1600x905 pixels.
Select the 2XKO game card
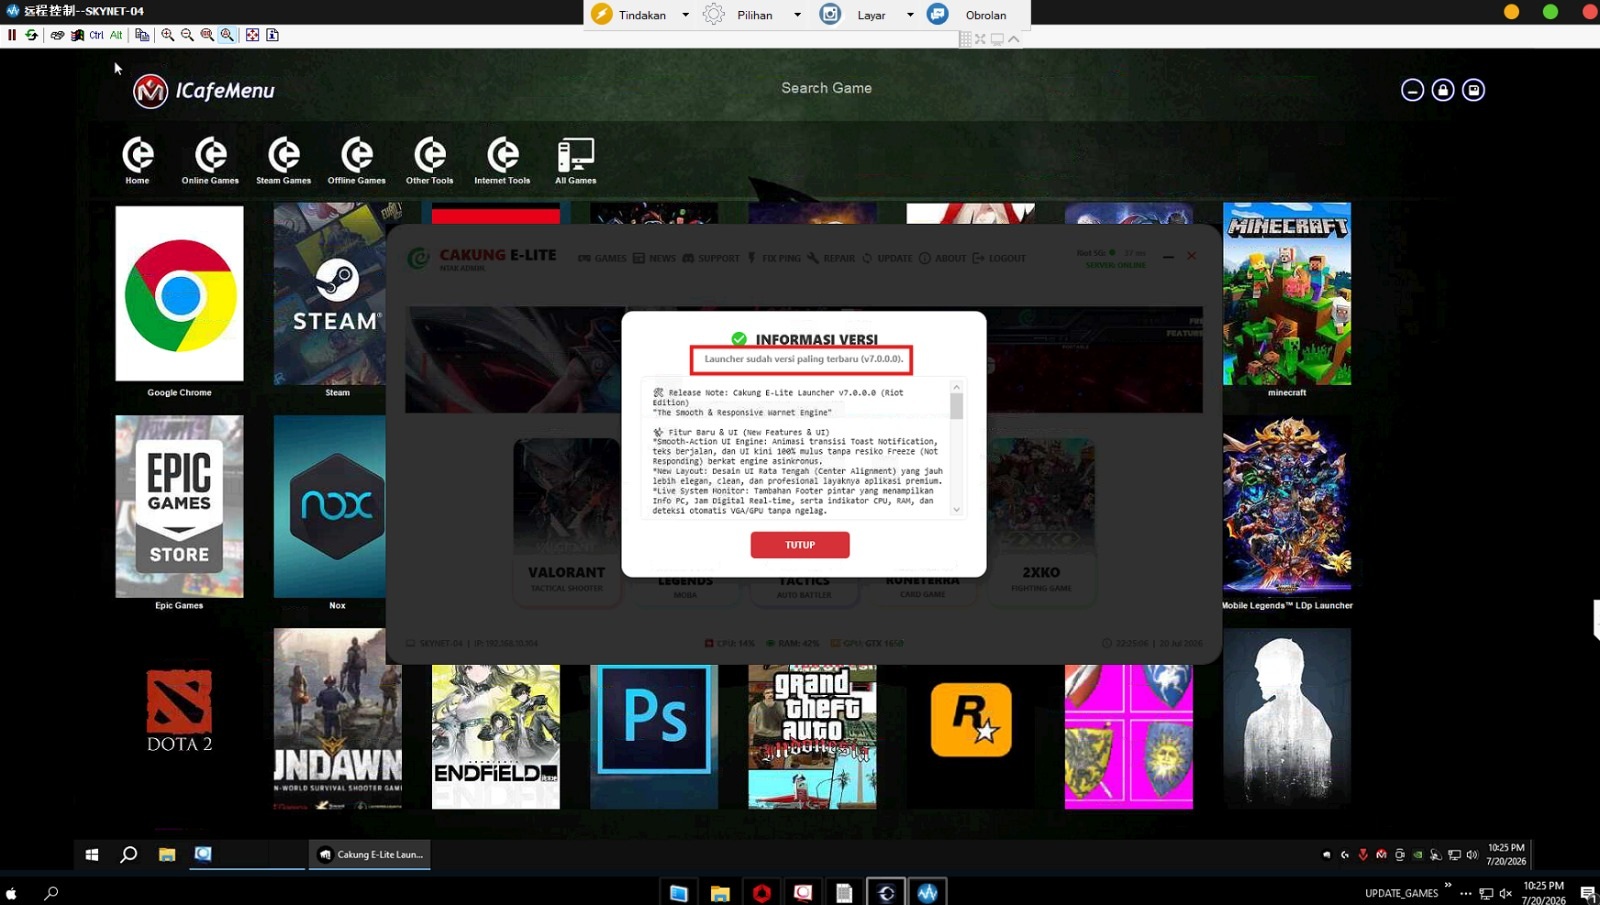[1041, 520]
